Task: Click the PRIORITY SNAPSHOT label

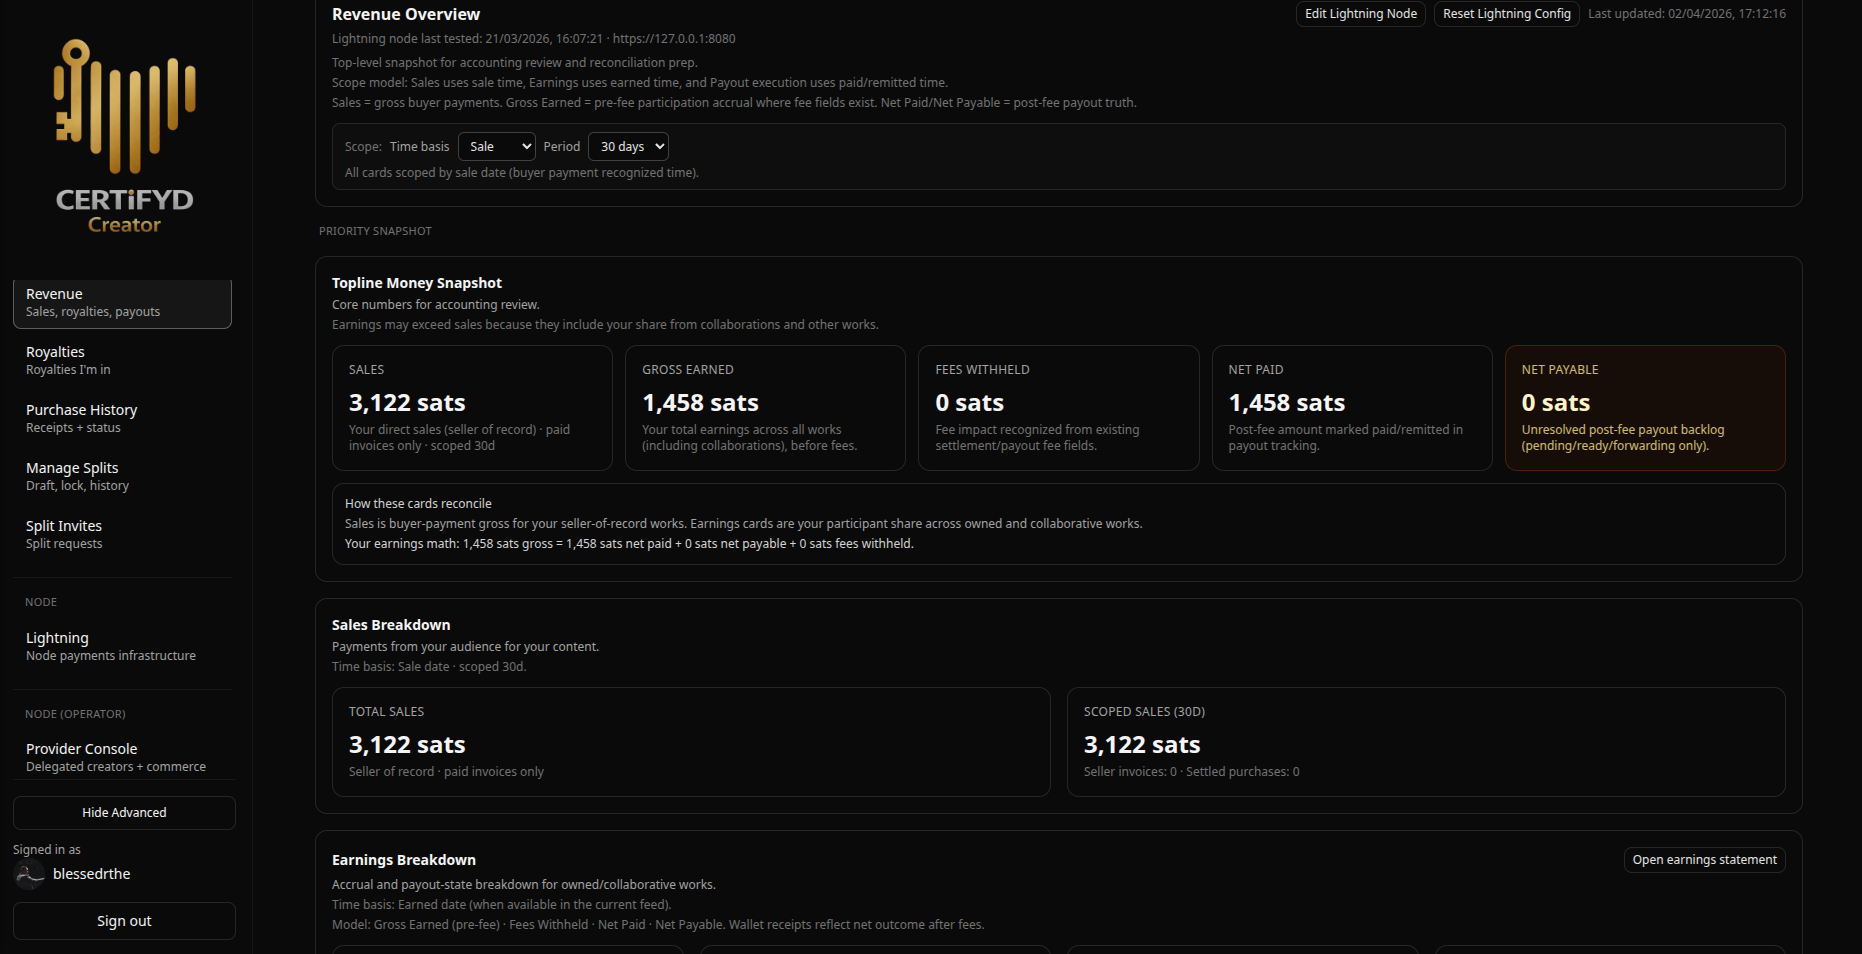Action: (x=375, y=231)
